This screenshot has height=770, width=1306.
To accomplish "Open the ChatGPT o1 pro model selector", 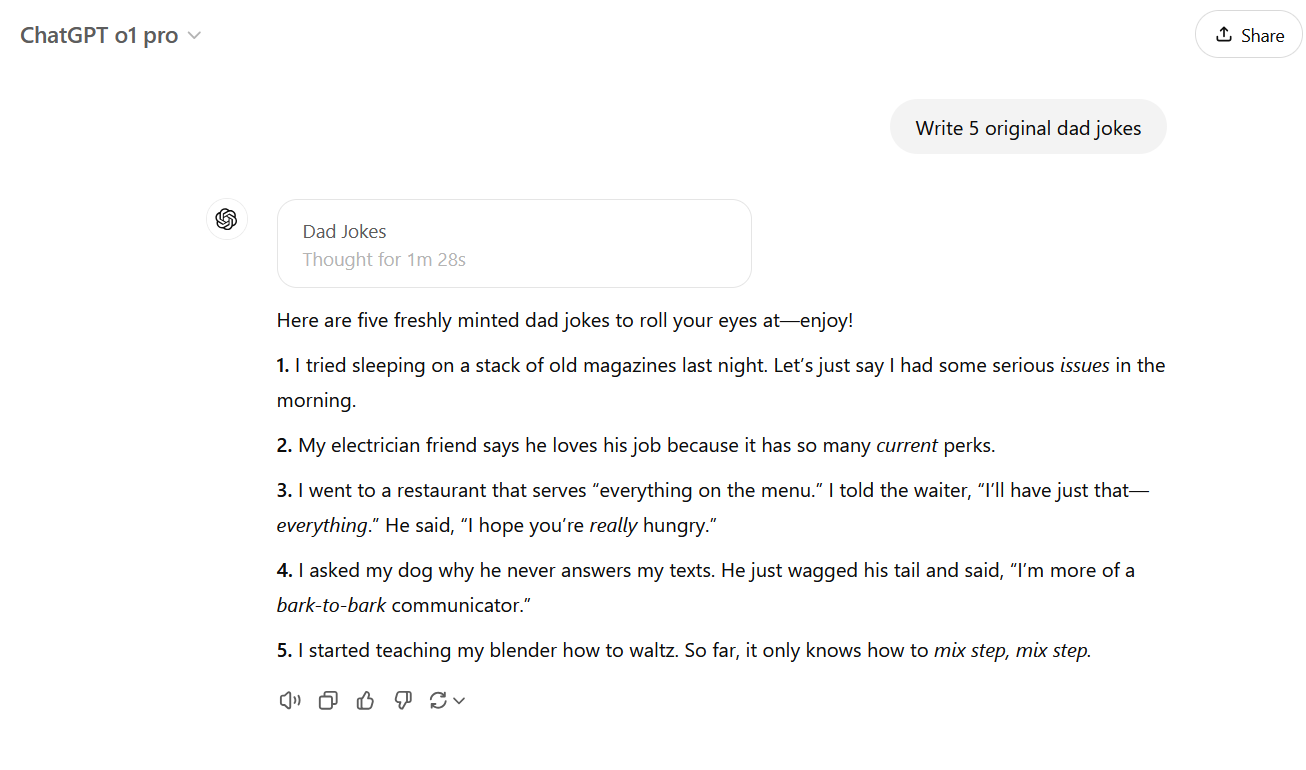I will click(x=110, y=35).
